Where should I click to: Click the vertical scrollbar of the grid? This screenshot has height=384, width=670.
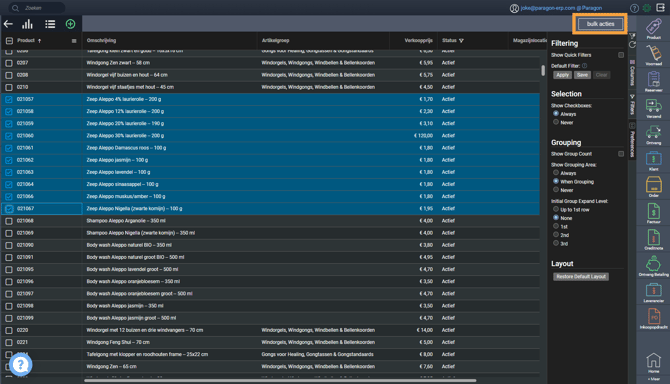[x=543, y=70]
